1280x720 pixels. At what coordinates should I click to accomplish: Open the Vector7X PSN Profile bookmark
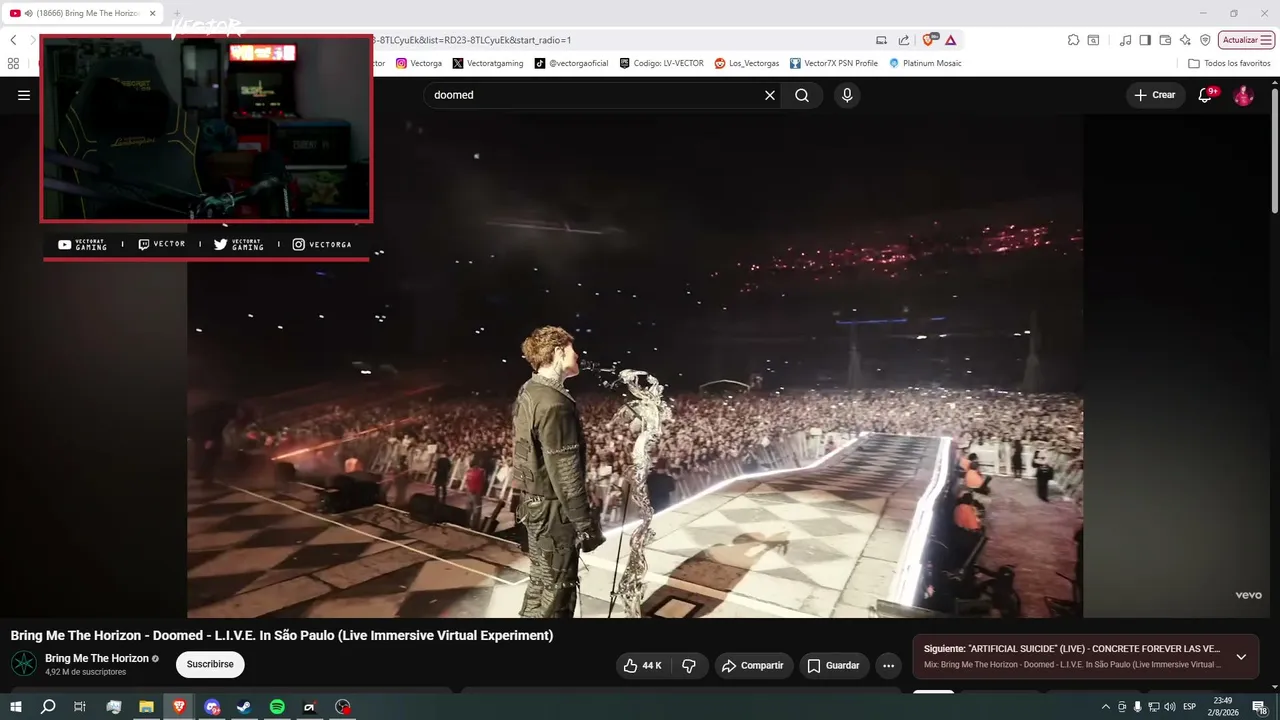[834, 63]
